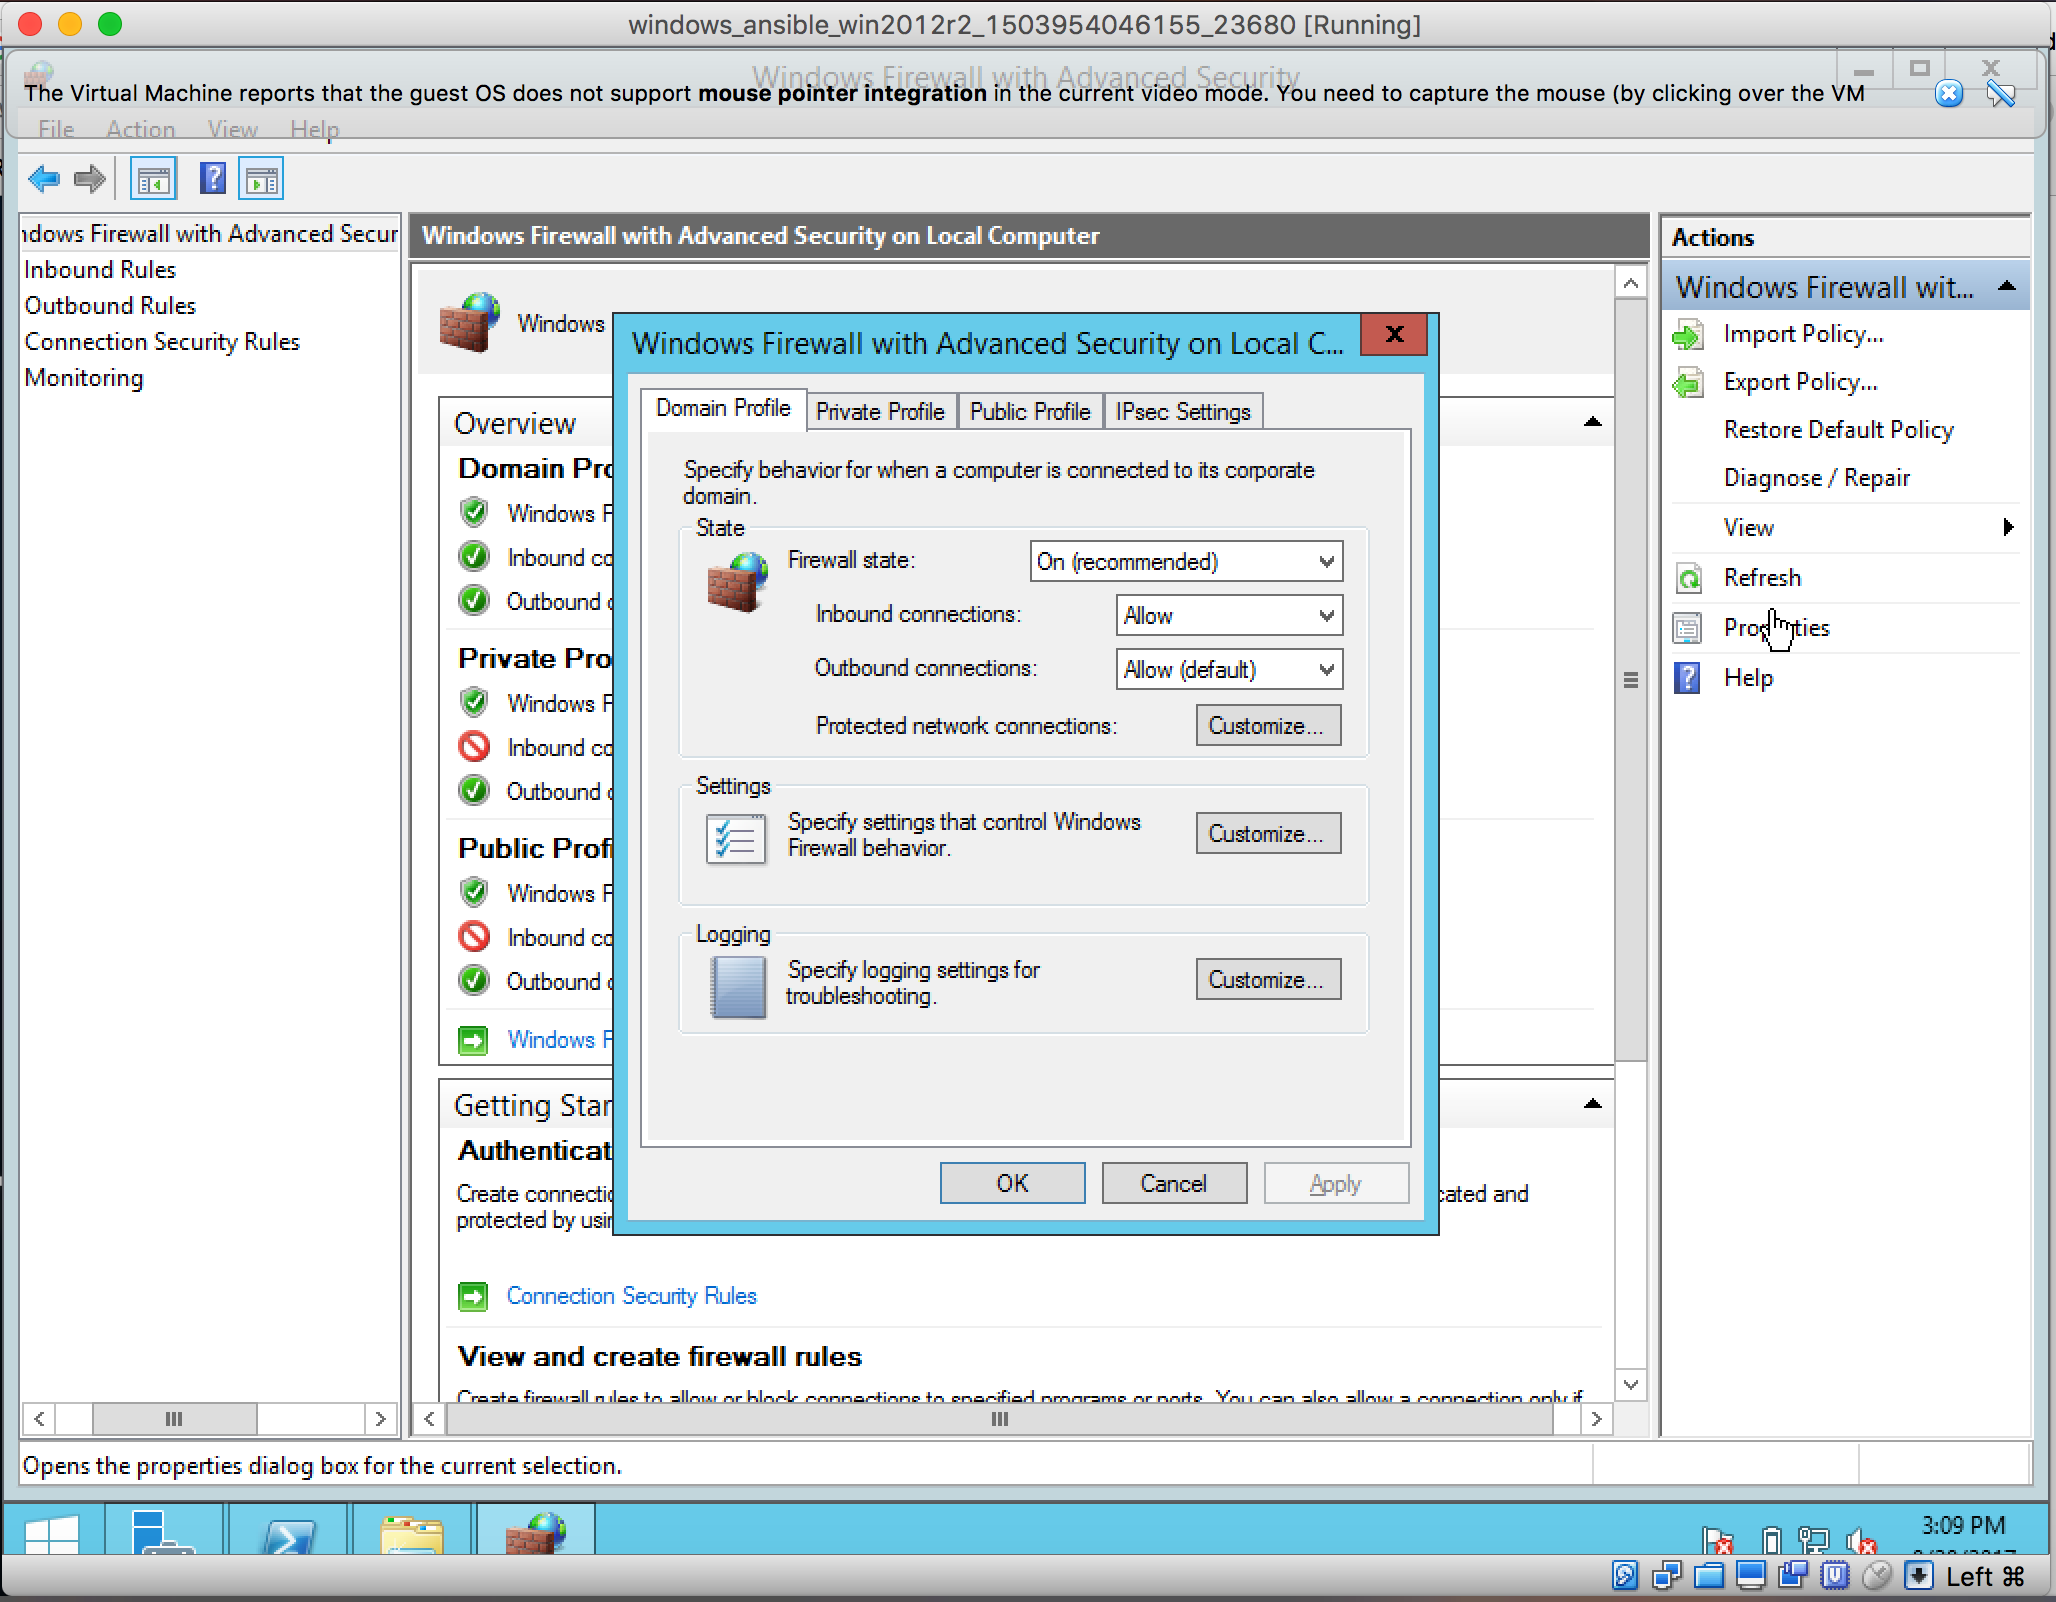This screenshot has height=1602, width=2056.
Task: Click the Refresh icon in Actions pane
Action: pyautogui.click(x=1688, y=578)
